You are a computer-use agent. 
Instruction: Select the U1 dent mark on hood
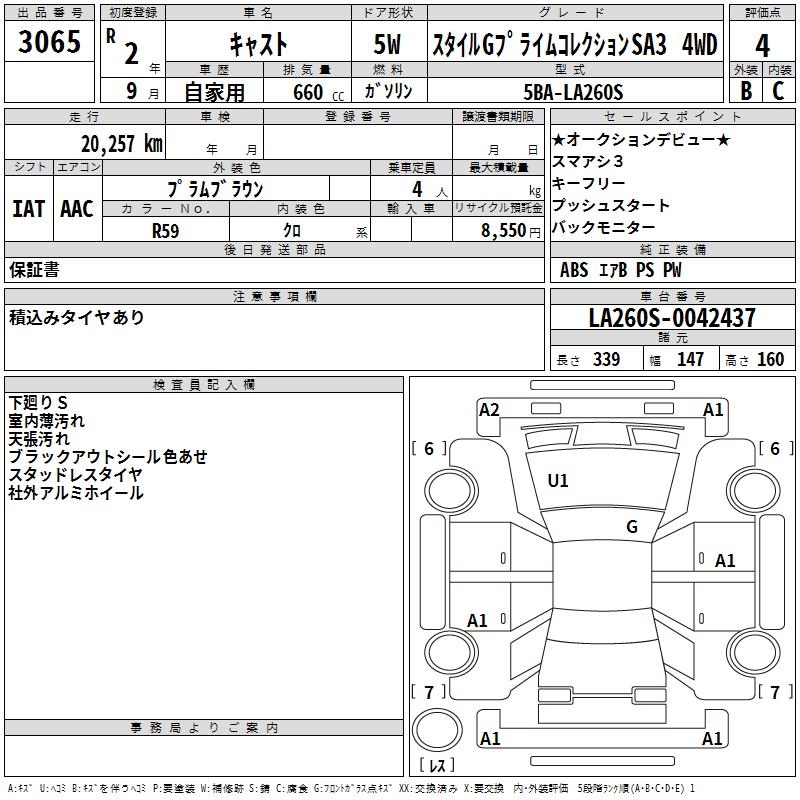[558, 481]
